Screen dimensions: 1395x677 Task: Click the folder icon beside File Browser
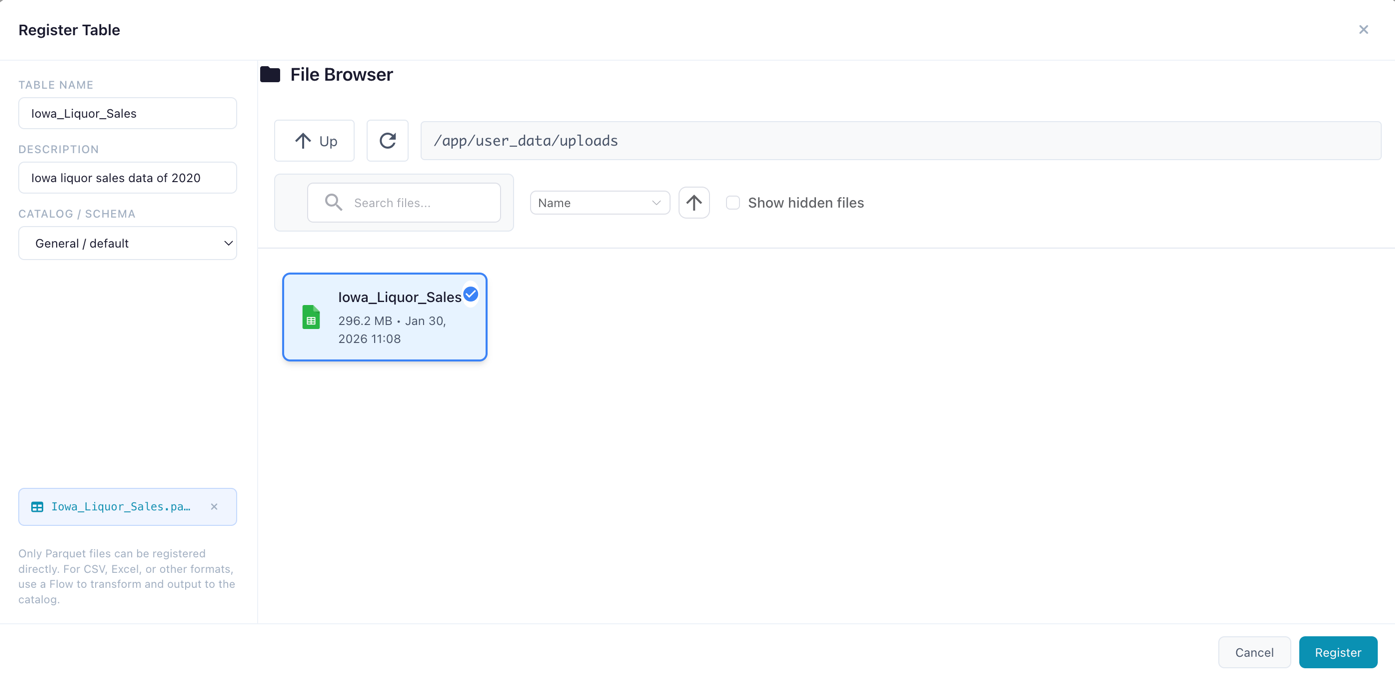270,75
